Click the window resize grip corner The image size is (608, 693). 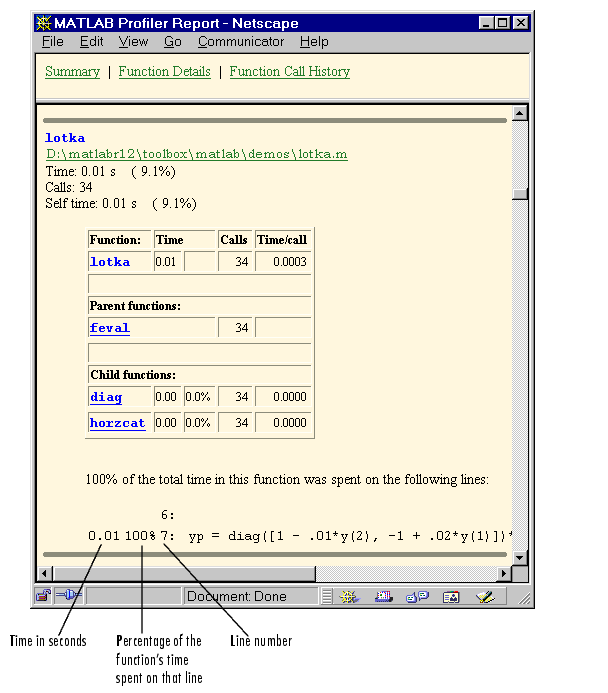[524, 598]
